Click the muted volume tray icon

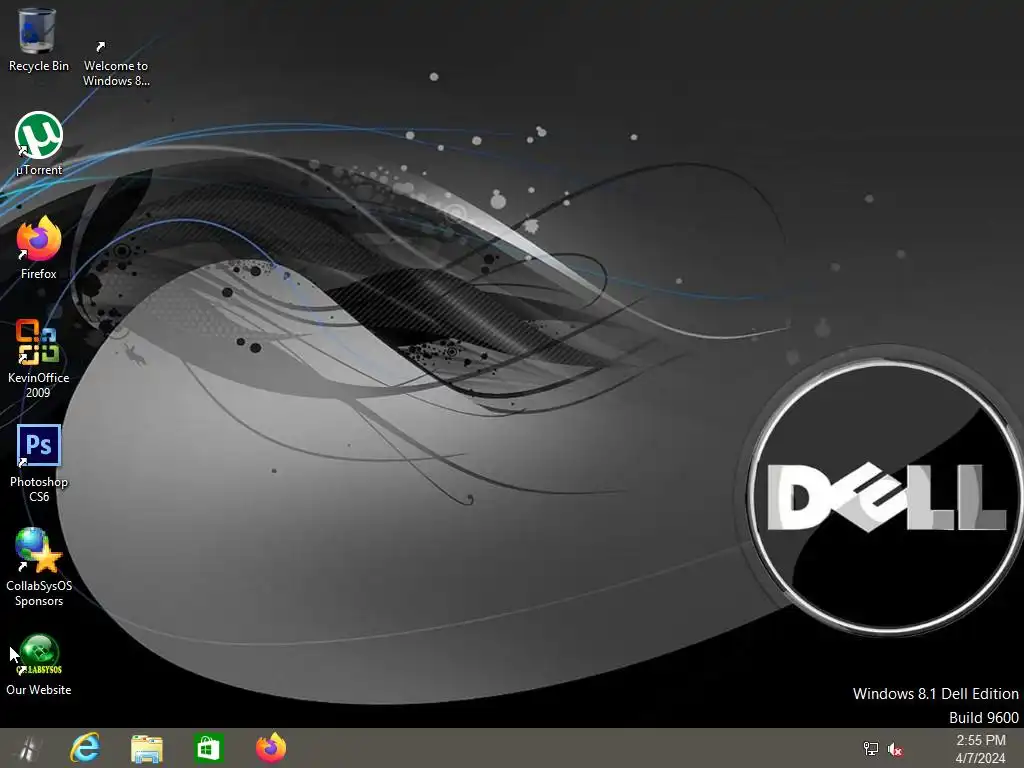[895, 750]
